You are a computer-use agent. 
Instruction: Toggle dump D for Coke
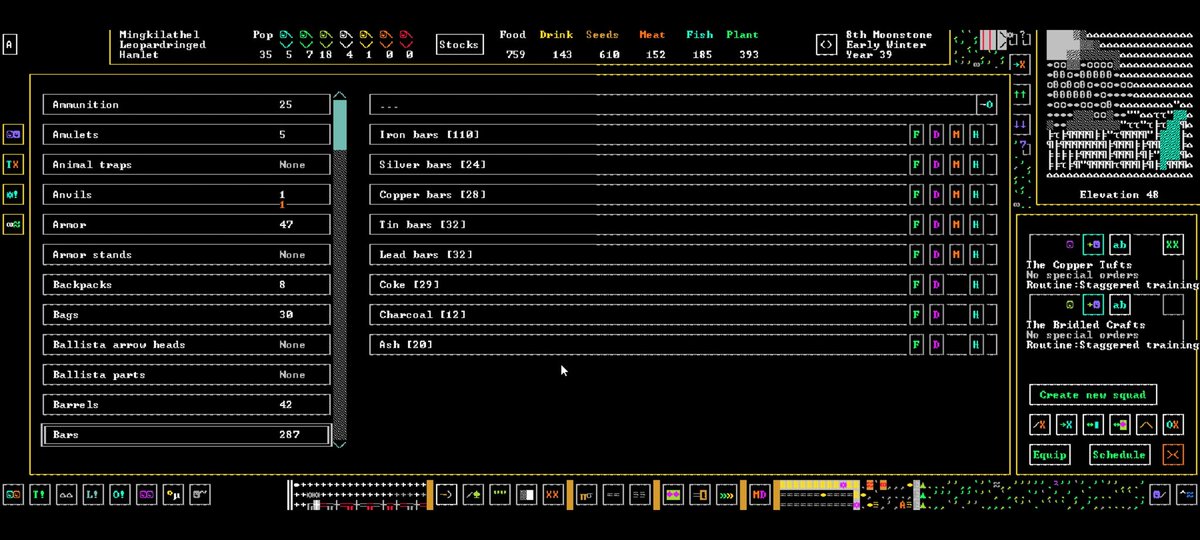click(937, 285)
